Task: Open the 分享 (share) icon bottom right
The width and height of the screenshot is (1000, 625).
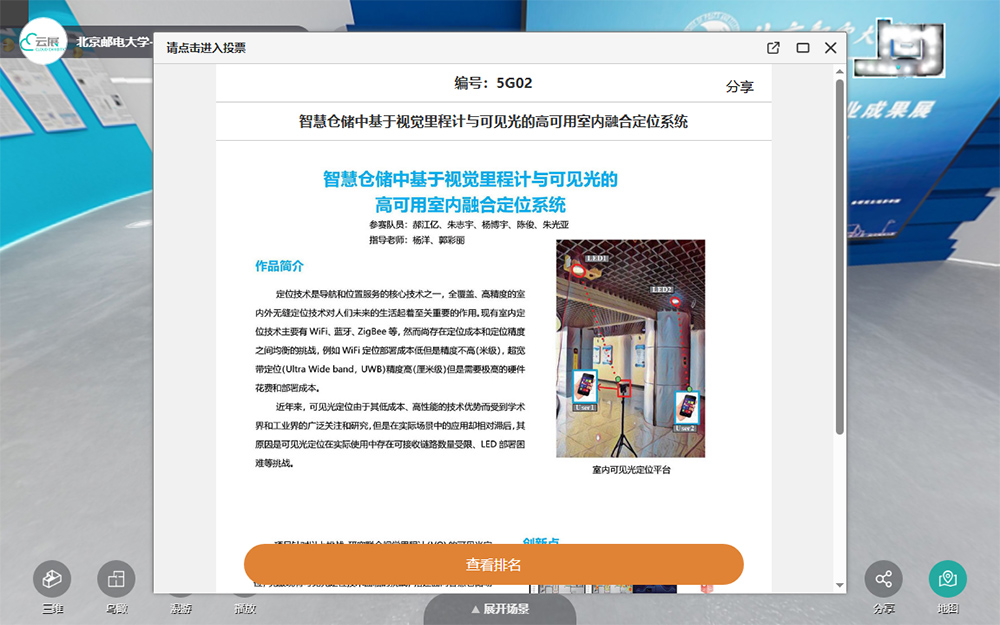Action: [885, 577]
